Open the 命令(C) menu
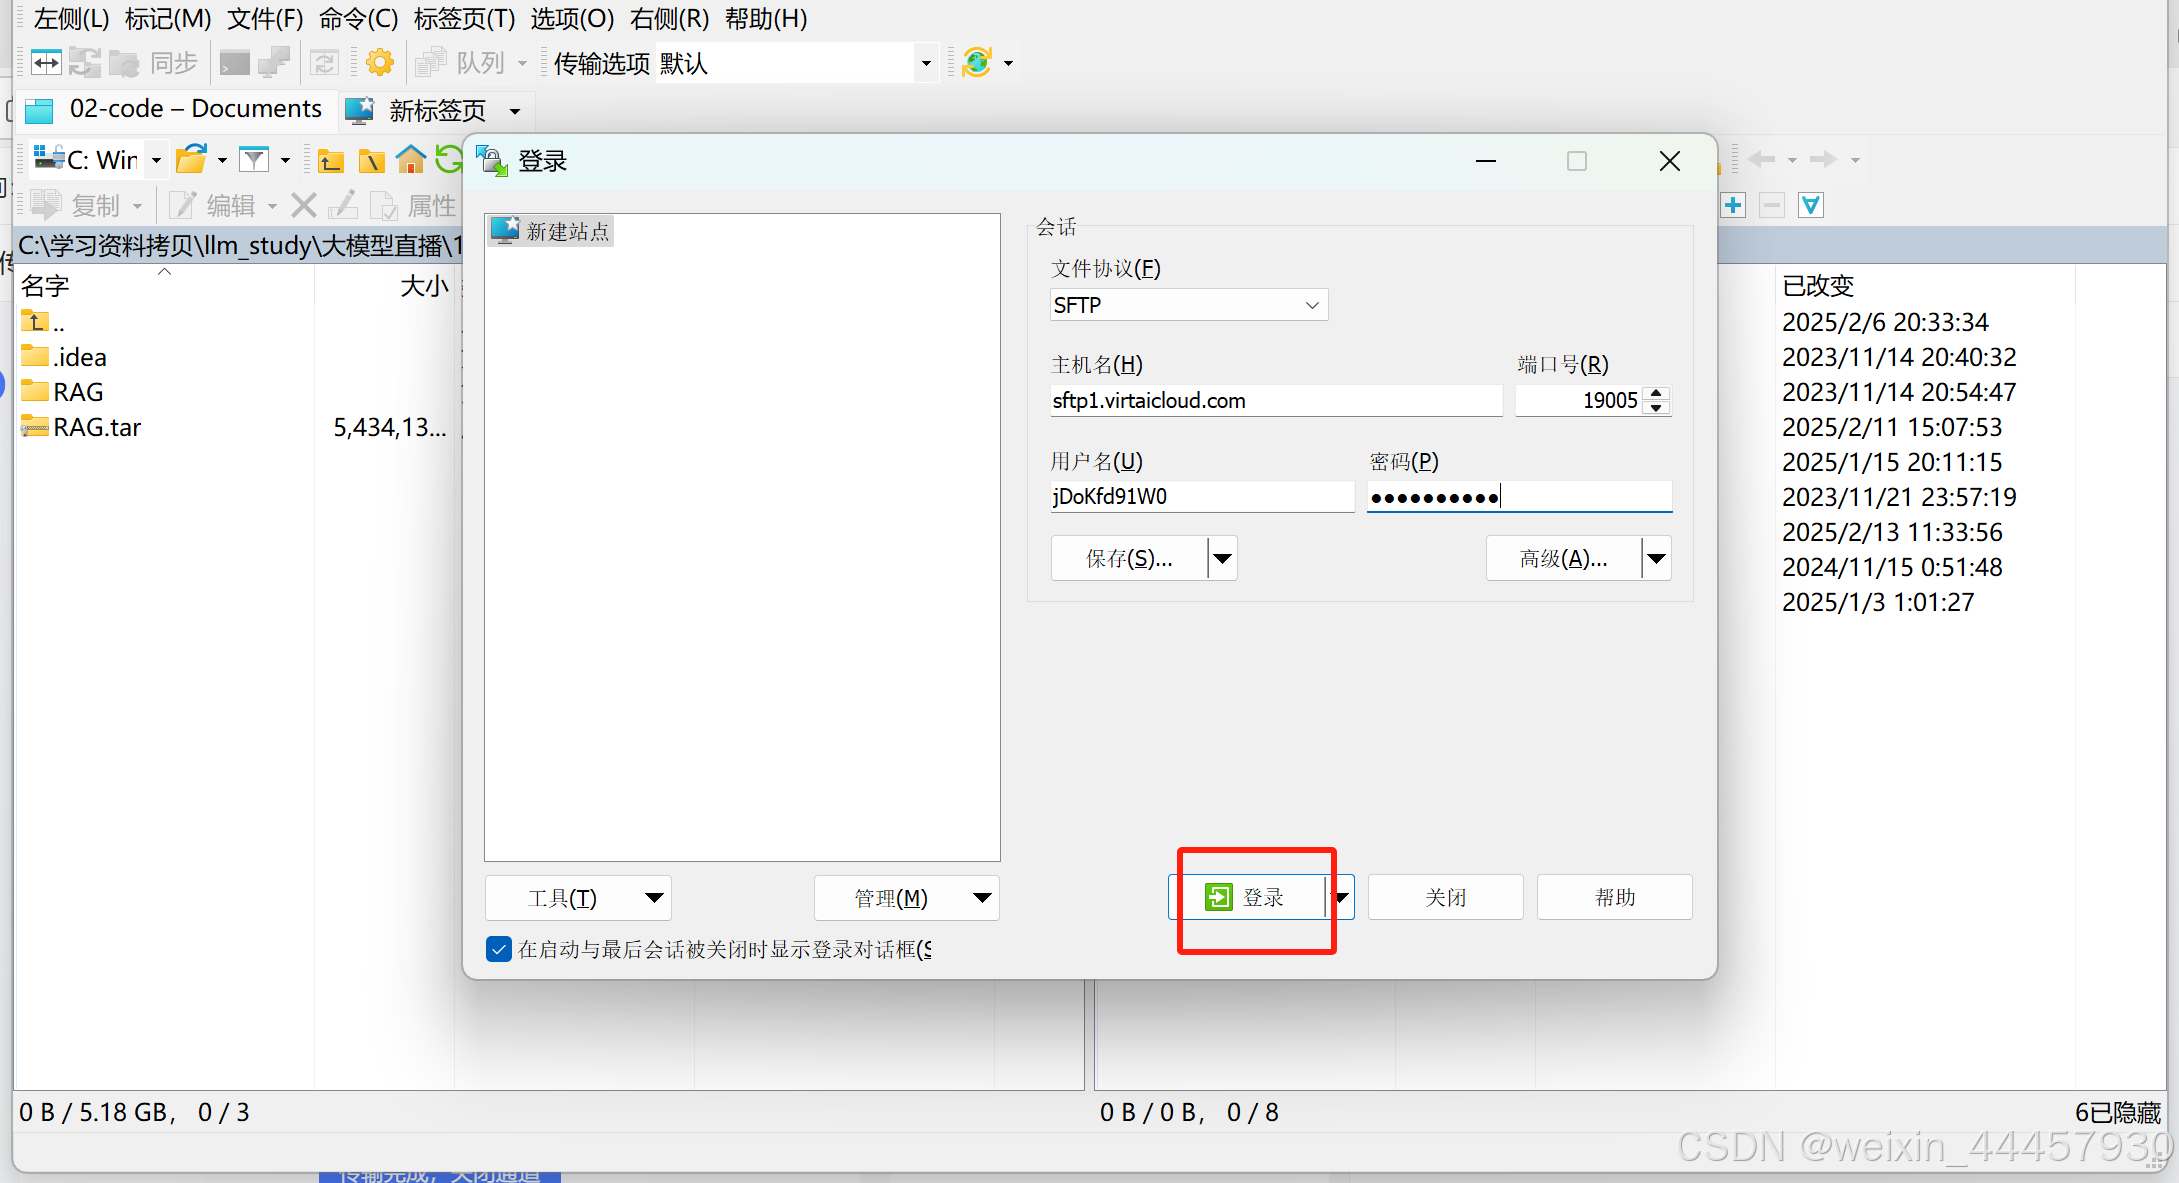 click(x=358, y=19)
